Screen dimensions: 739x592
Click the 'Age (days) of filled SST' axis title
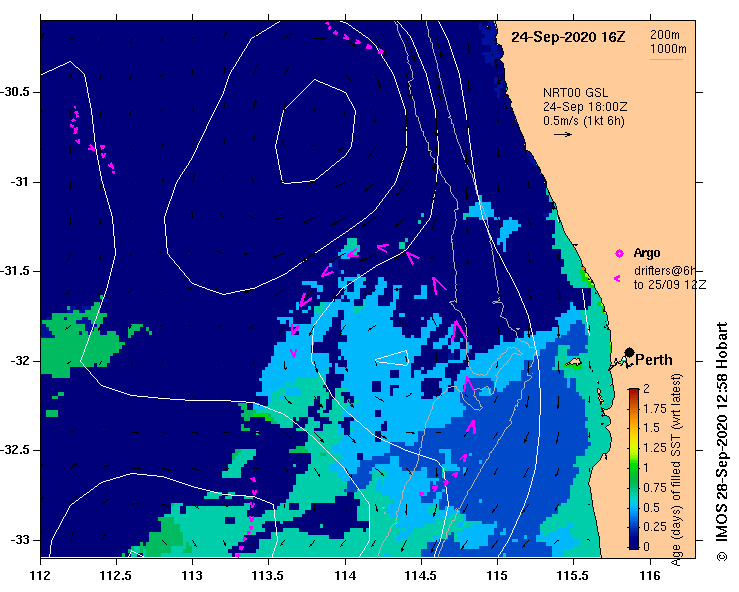click(676, 470)
